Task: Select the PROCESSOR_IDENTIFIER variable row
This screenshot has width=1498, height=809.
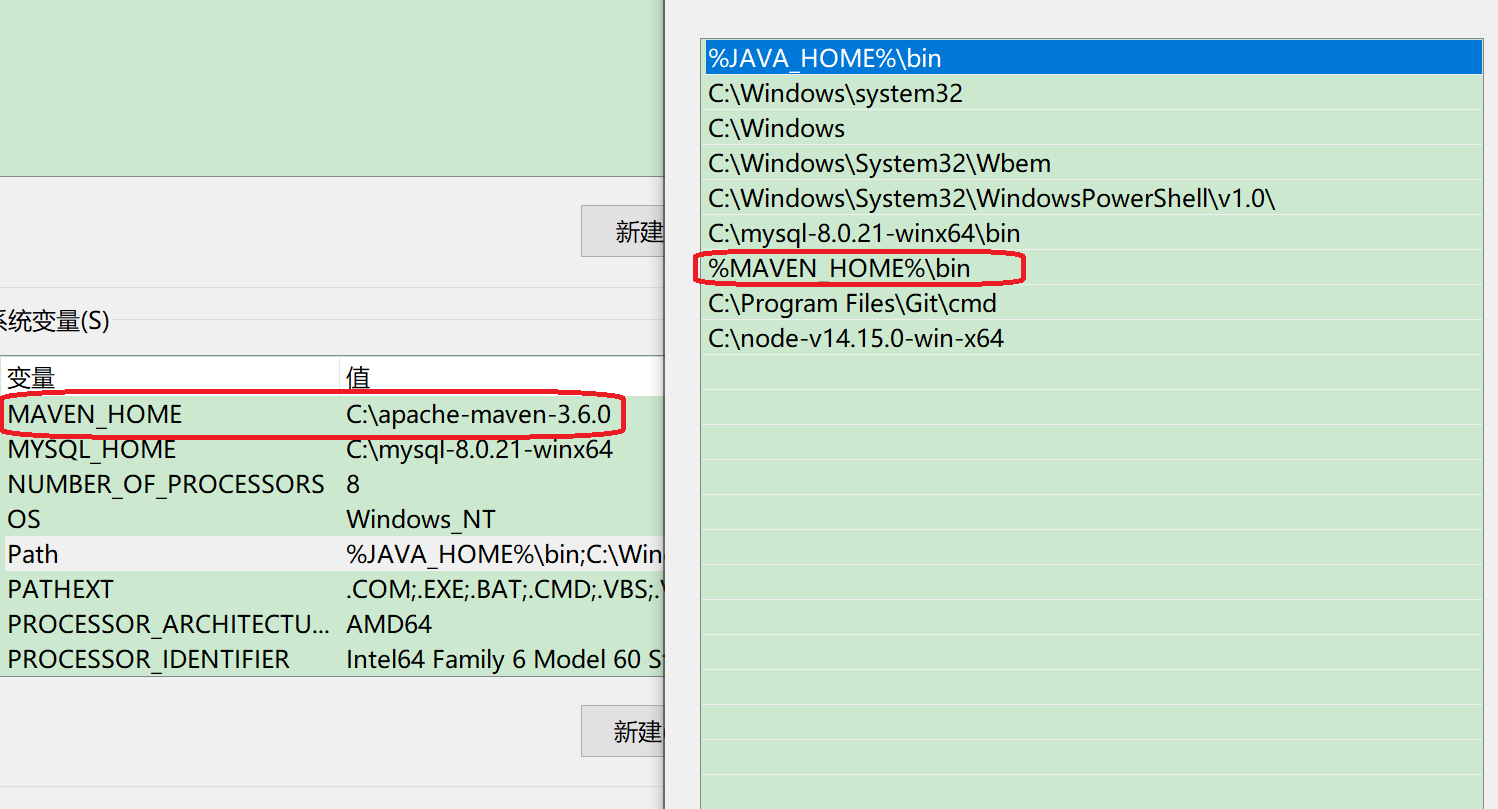Action: coord(148,660)
